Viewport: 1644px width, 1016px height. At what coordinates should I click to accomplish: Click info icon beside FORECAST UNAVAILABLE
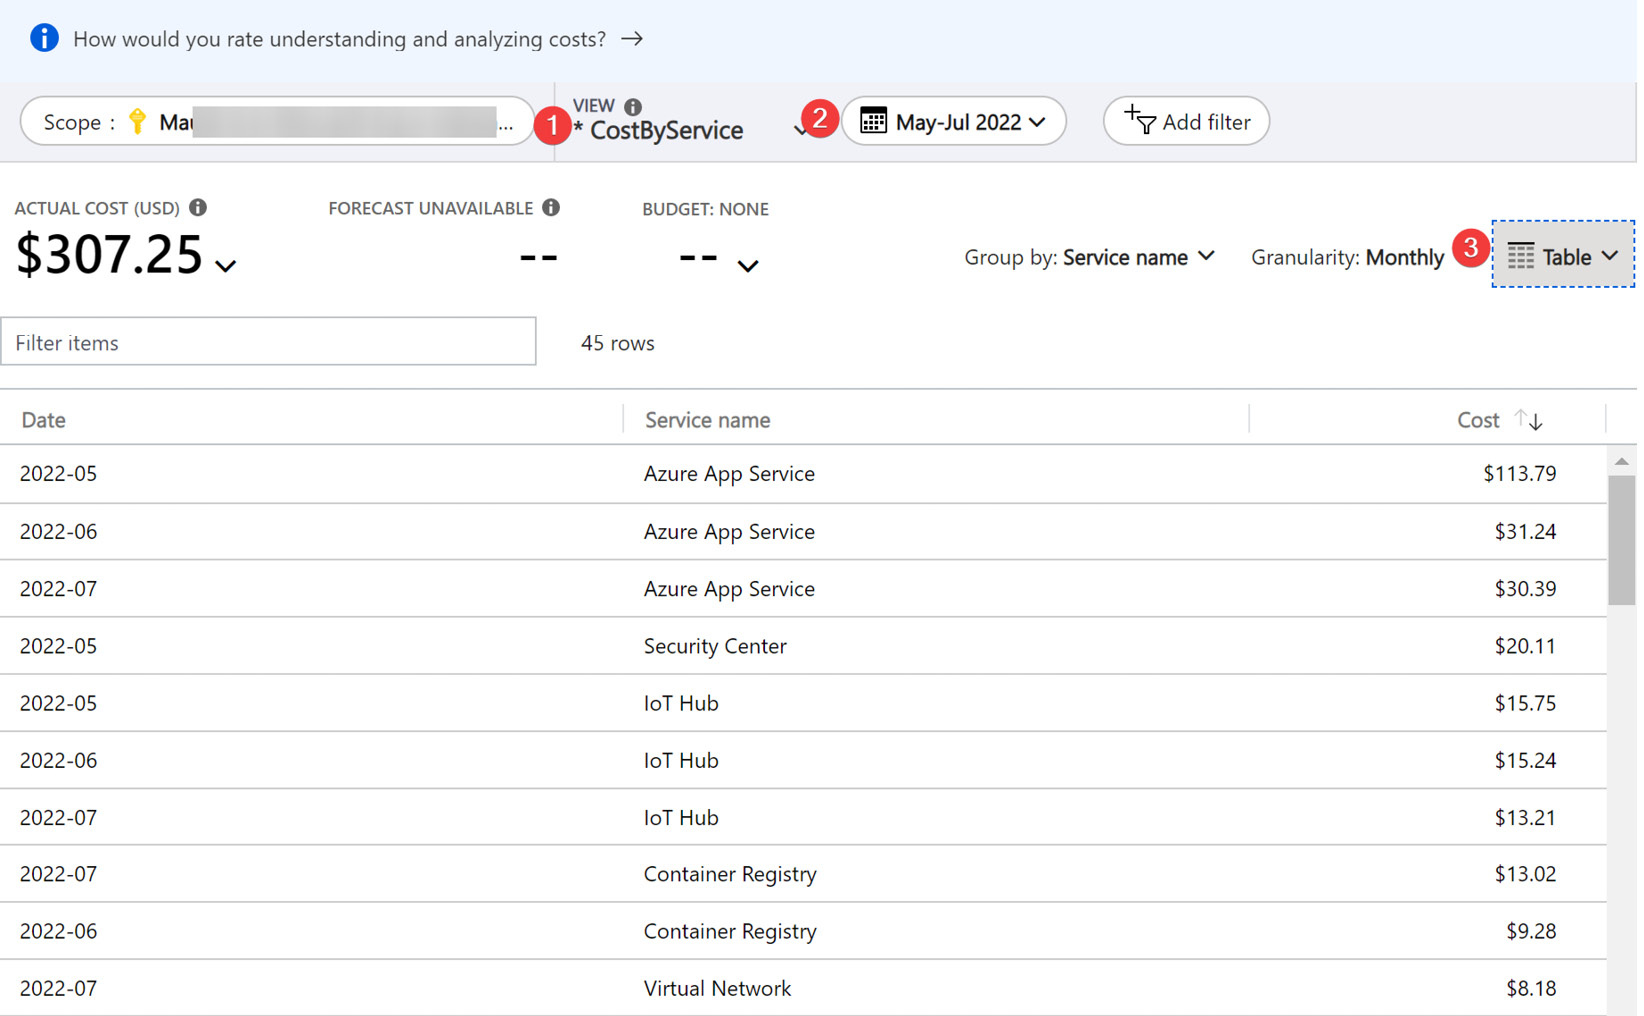[551, 208]
